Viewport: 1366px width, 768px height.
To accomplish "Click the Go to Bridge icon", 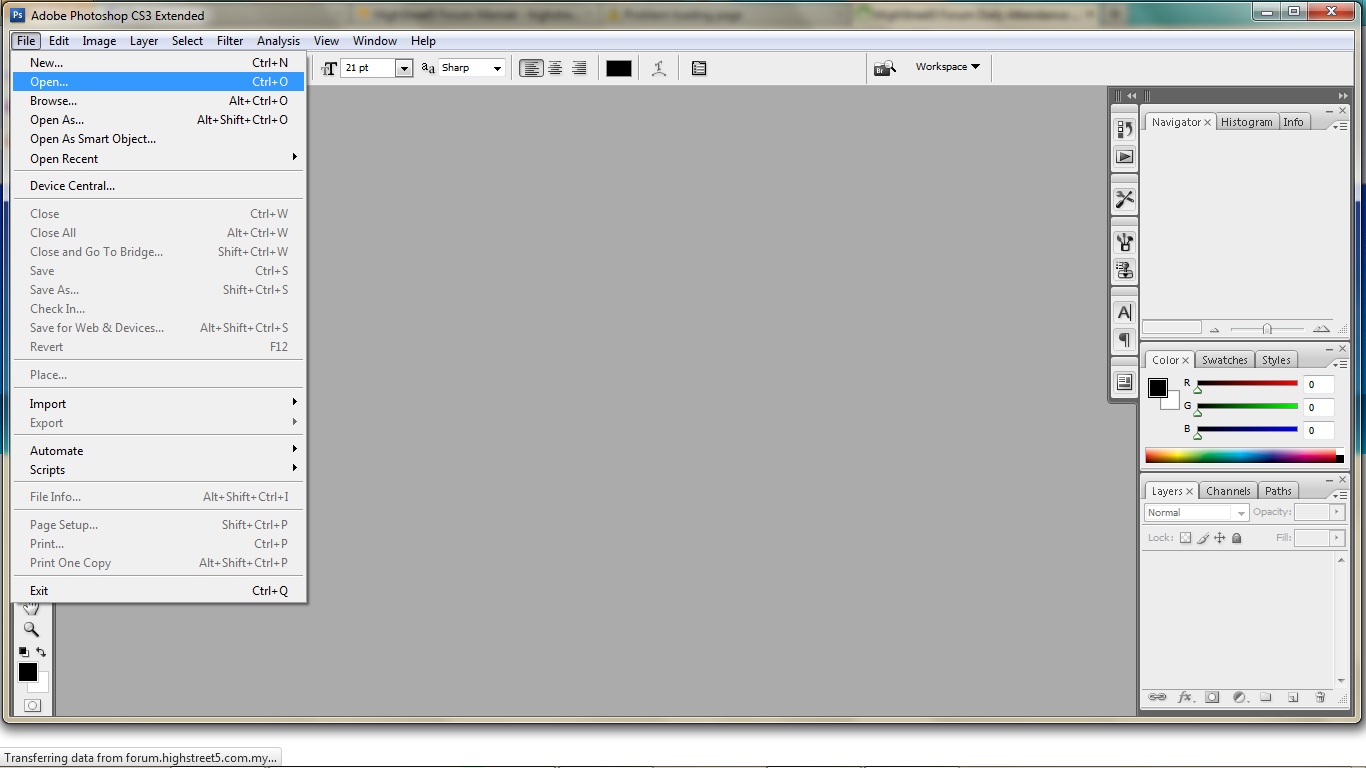I will [884, 68].
